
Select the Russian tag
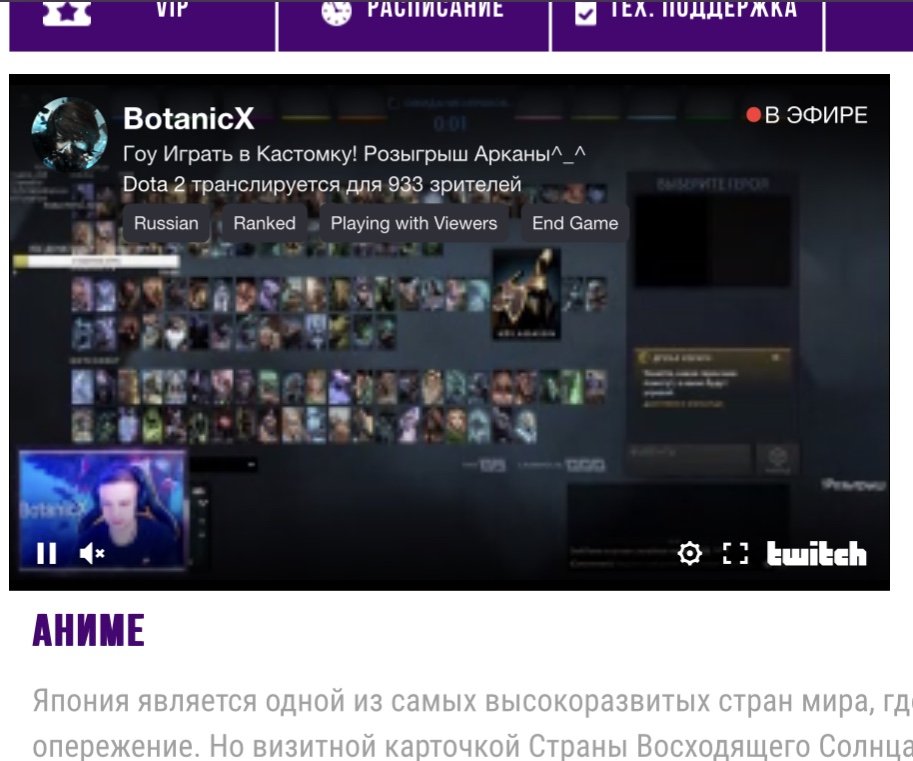click(x=166, y=223)
